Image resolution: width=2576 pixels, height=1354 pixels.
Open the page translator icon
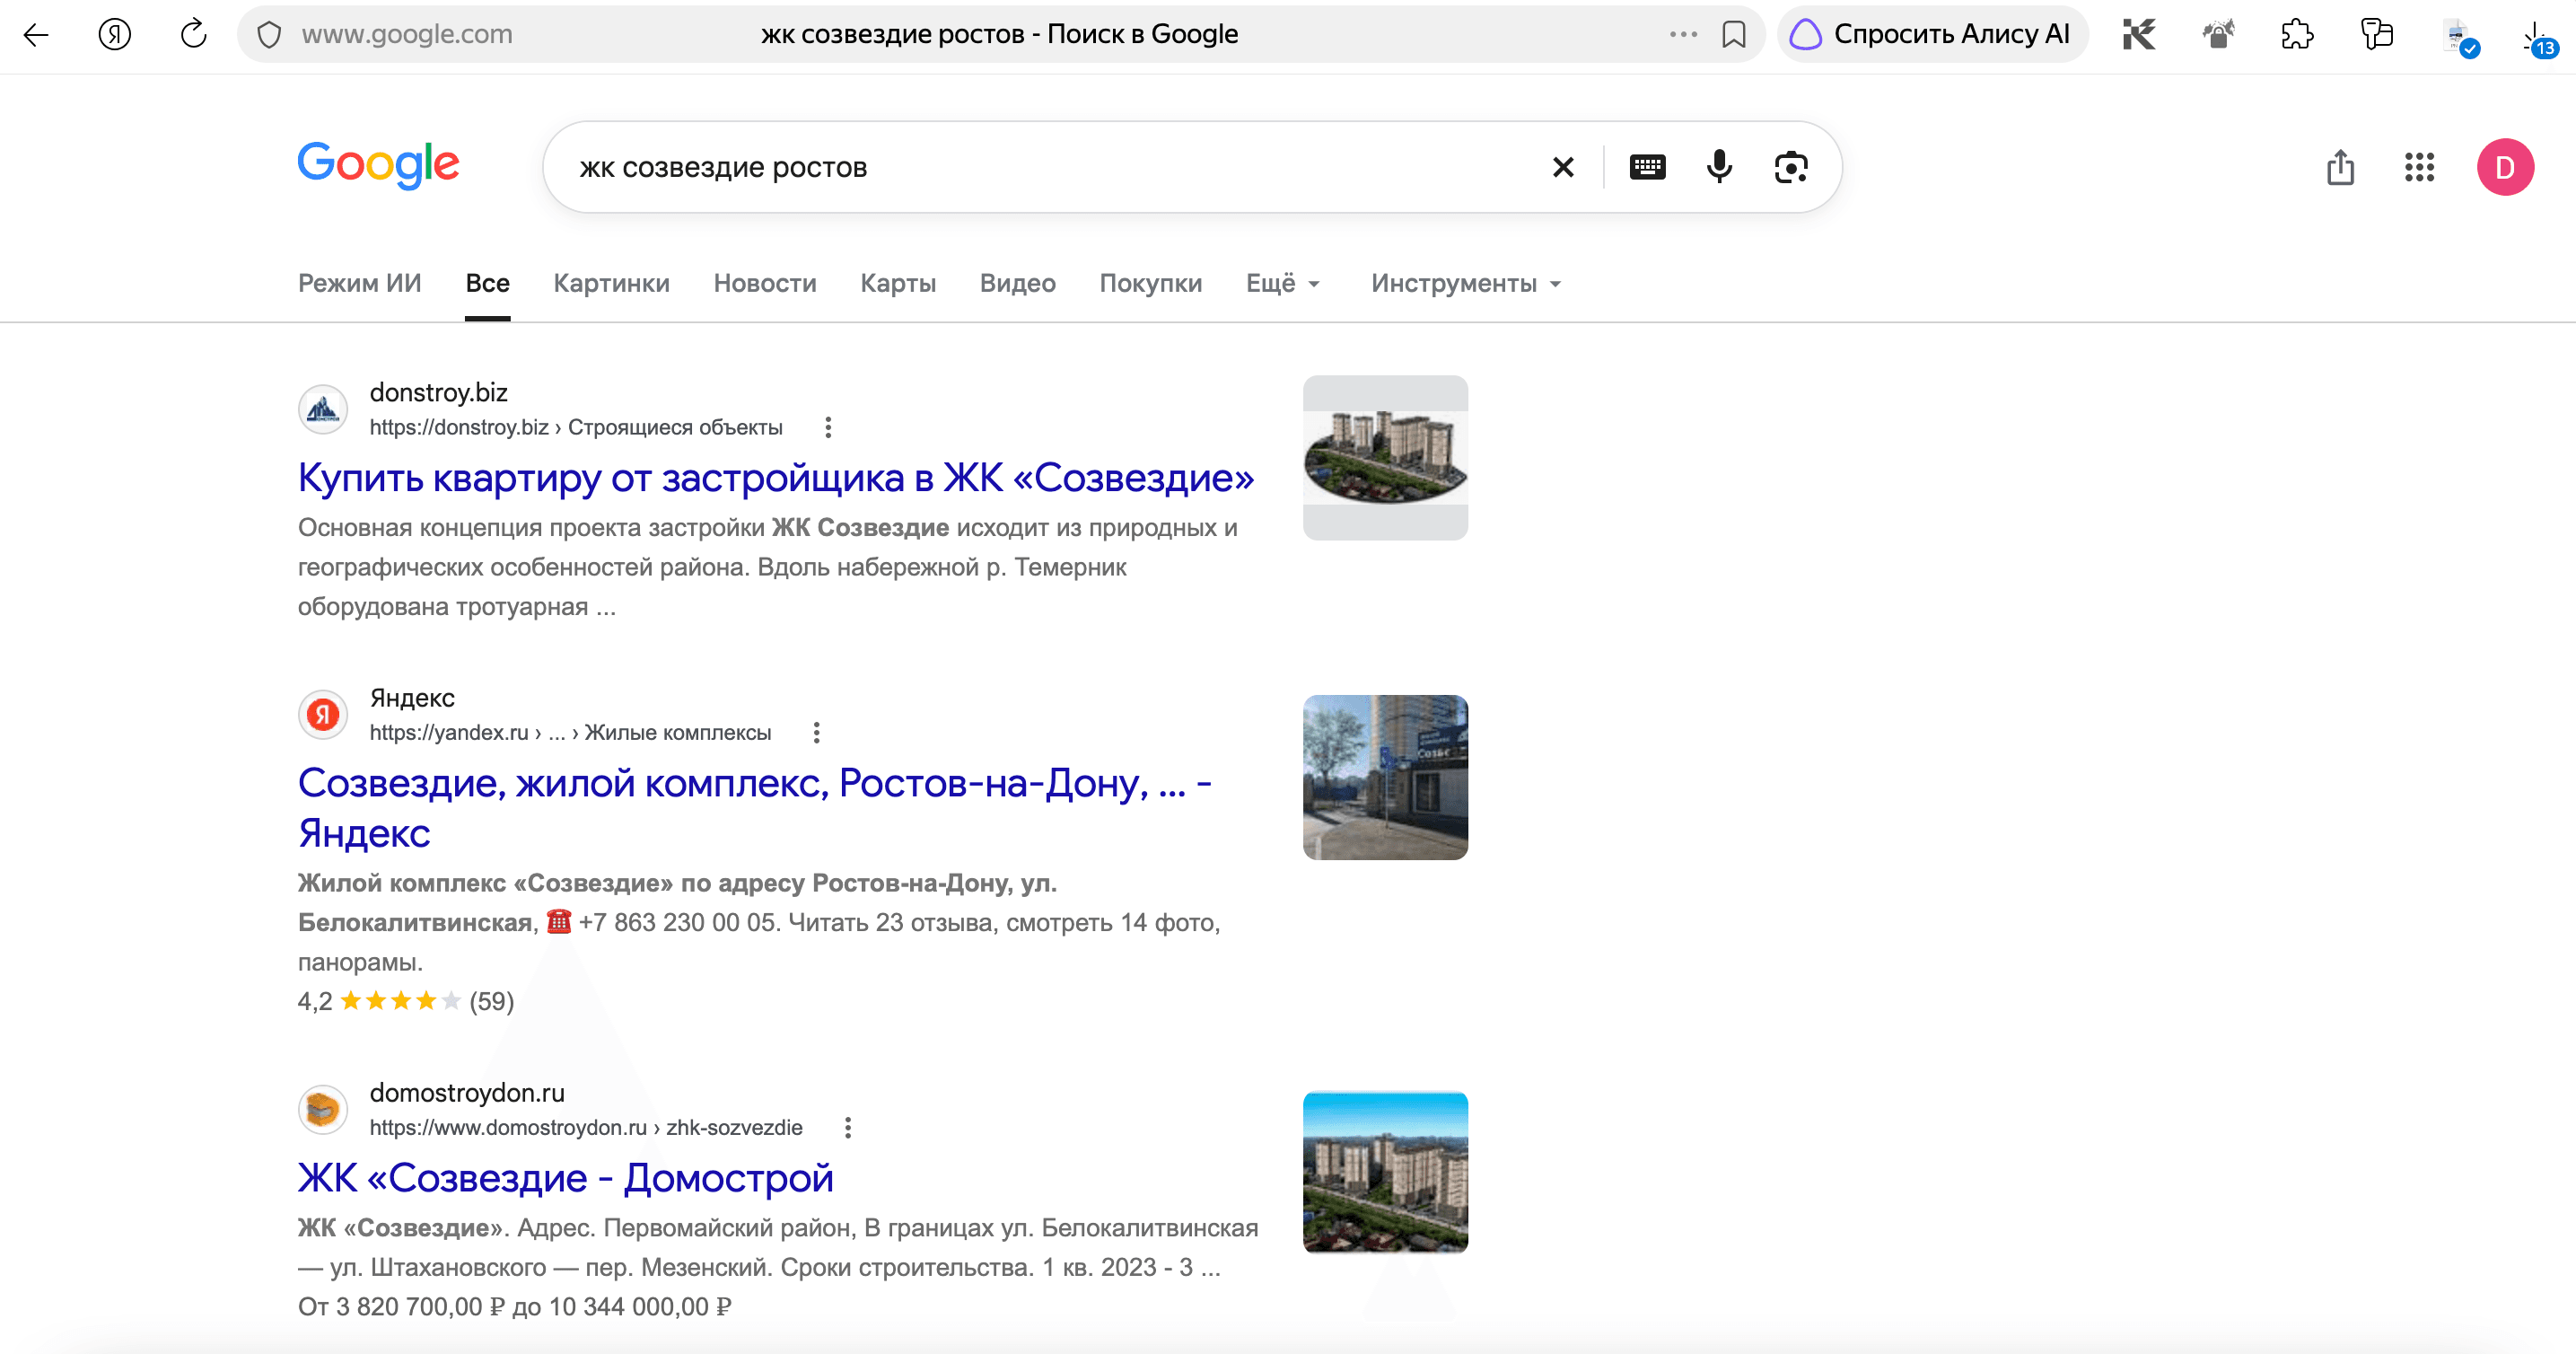click(2377, 35)
